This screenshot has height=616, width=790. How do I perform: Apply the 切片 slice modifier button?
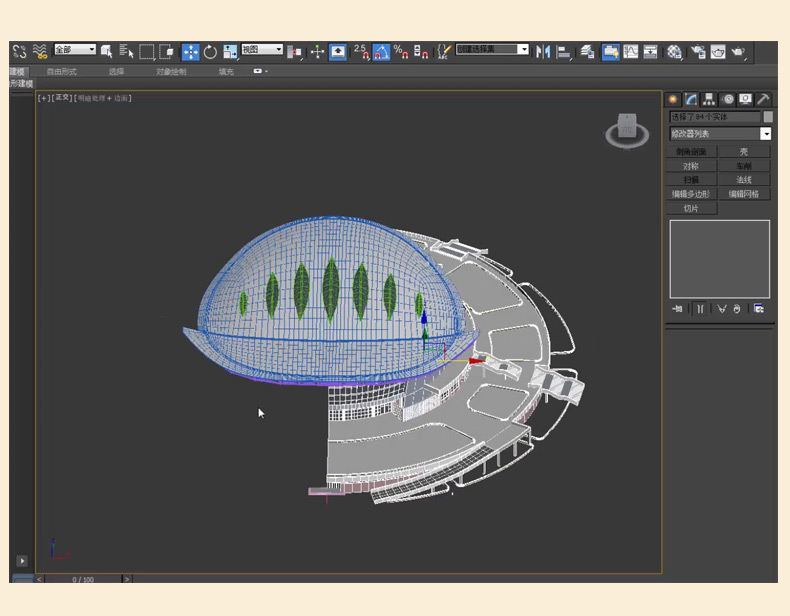point(691,208)
